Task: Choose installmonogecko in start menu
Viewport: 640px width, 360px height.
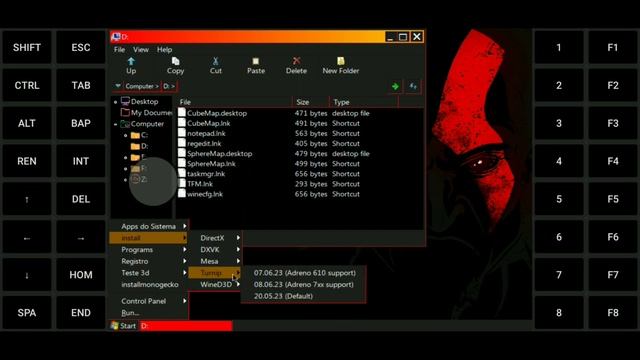Action: [149, 284]
